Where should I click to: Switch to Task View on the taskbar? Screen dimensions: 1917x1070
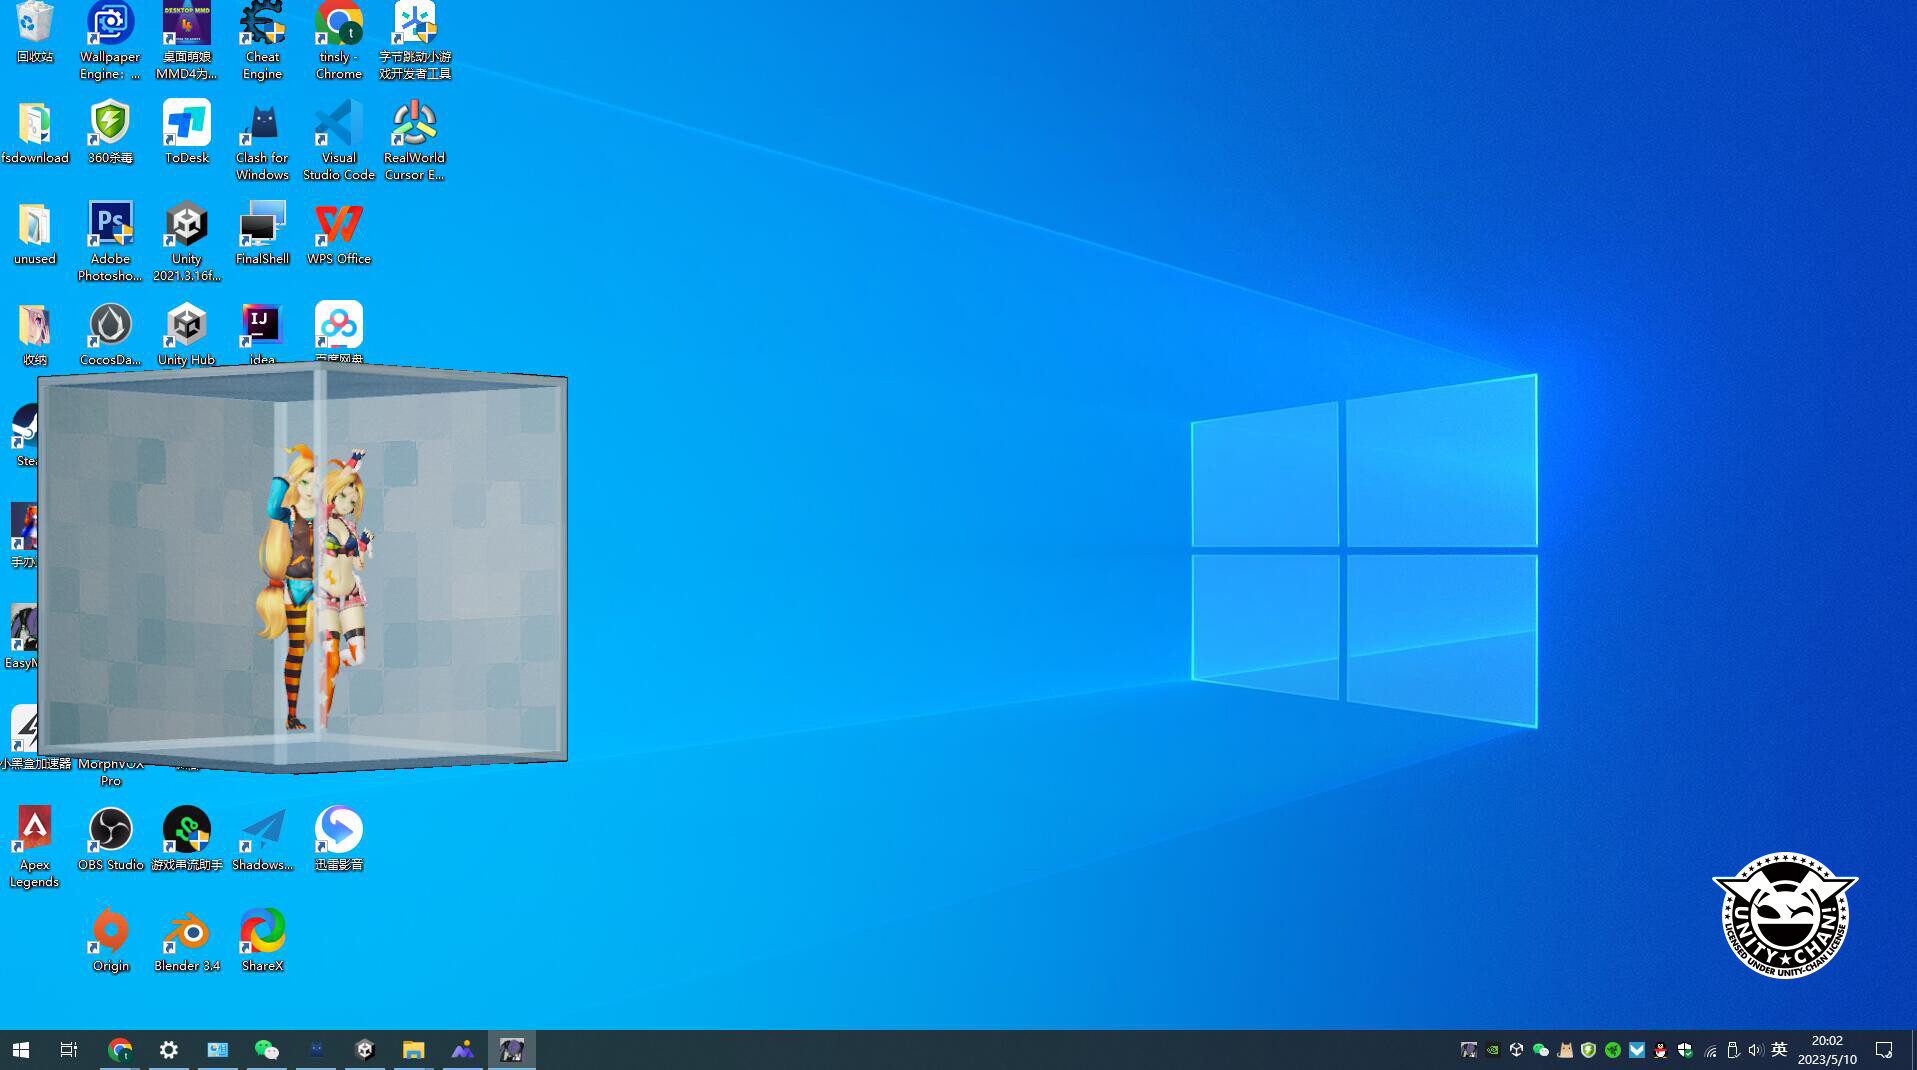[x=68, y=1049]
